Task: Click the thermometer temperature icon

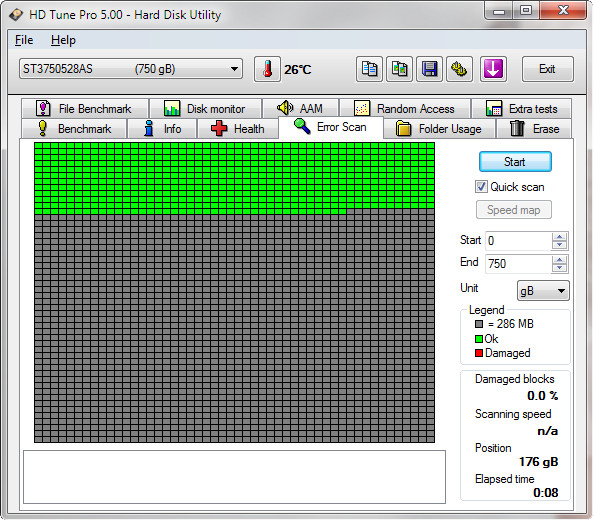Action: pyautogui.click(x=267, y=69)
